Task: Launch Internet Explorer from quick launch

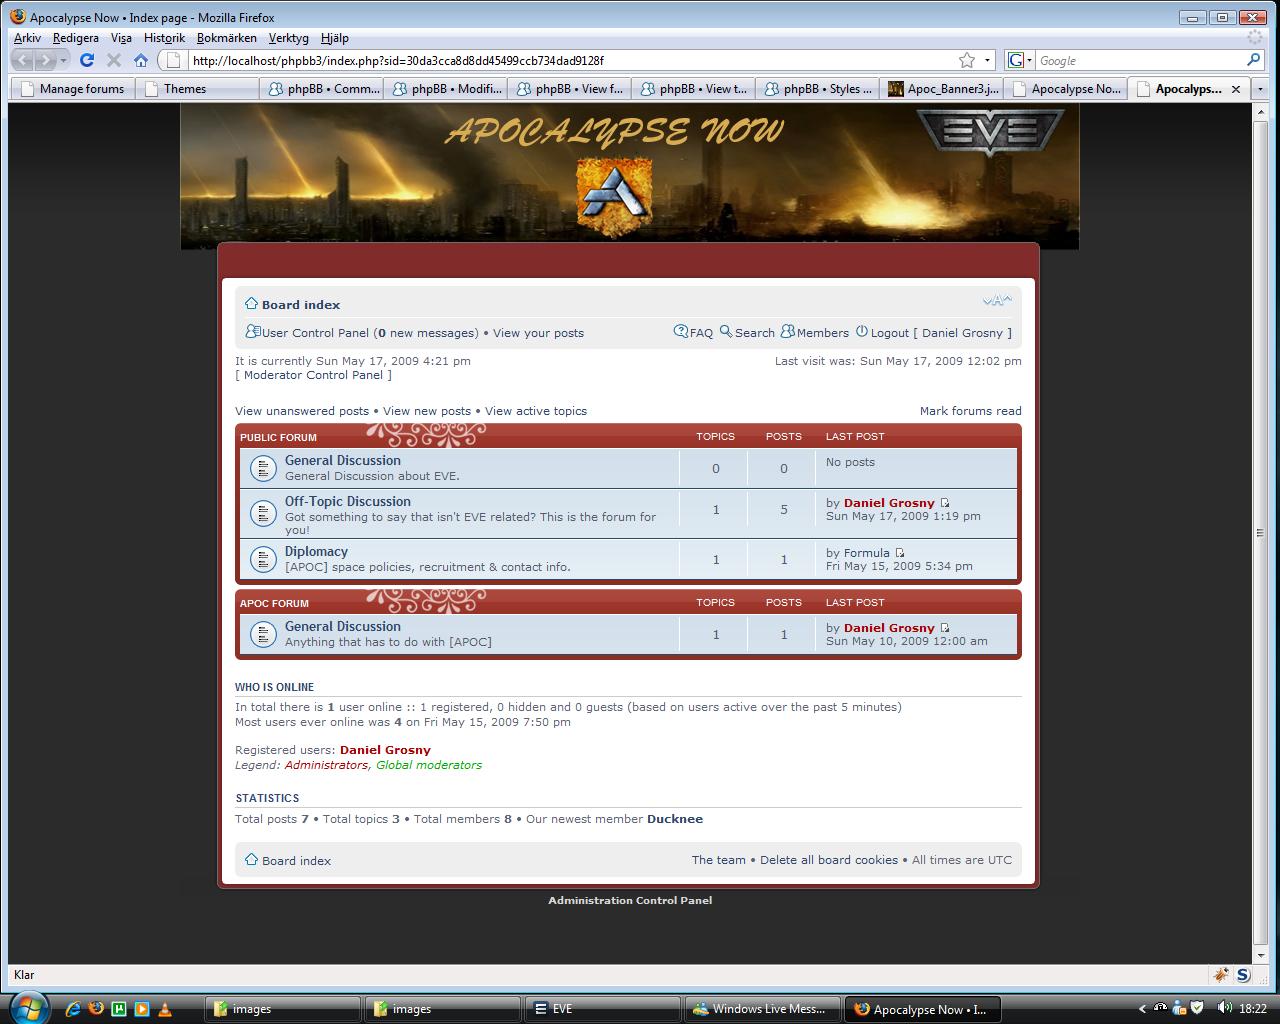Action: pos(73,1009)
